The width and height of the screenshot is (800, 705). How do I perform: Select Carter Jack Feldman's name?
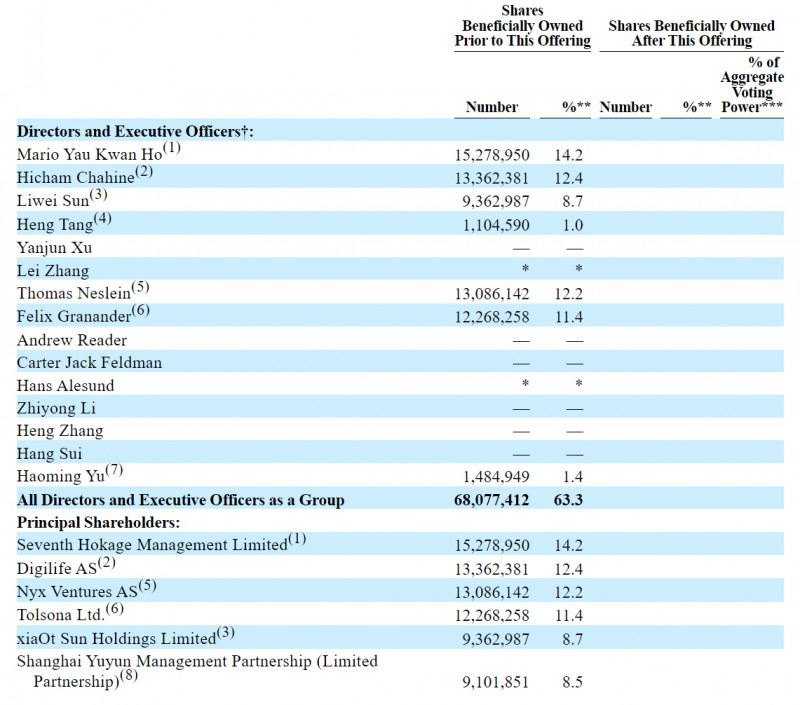[x=89, y=362]
